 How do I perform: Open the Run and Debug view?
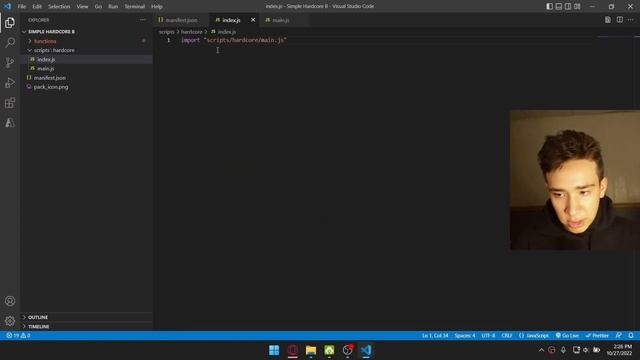(x=10, y=82)
